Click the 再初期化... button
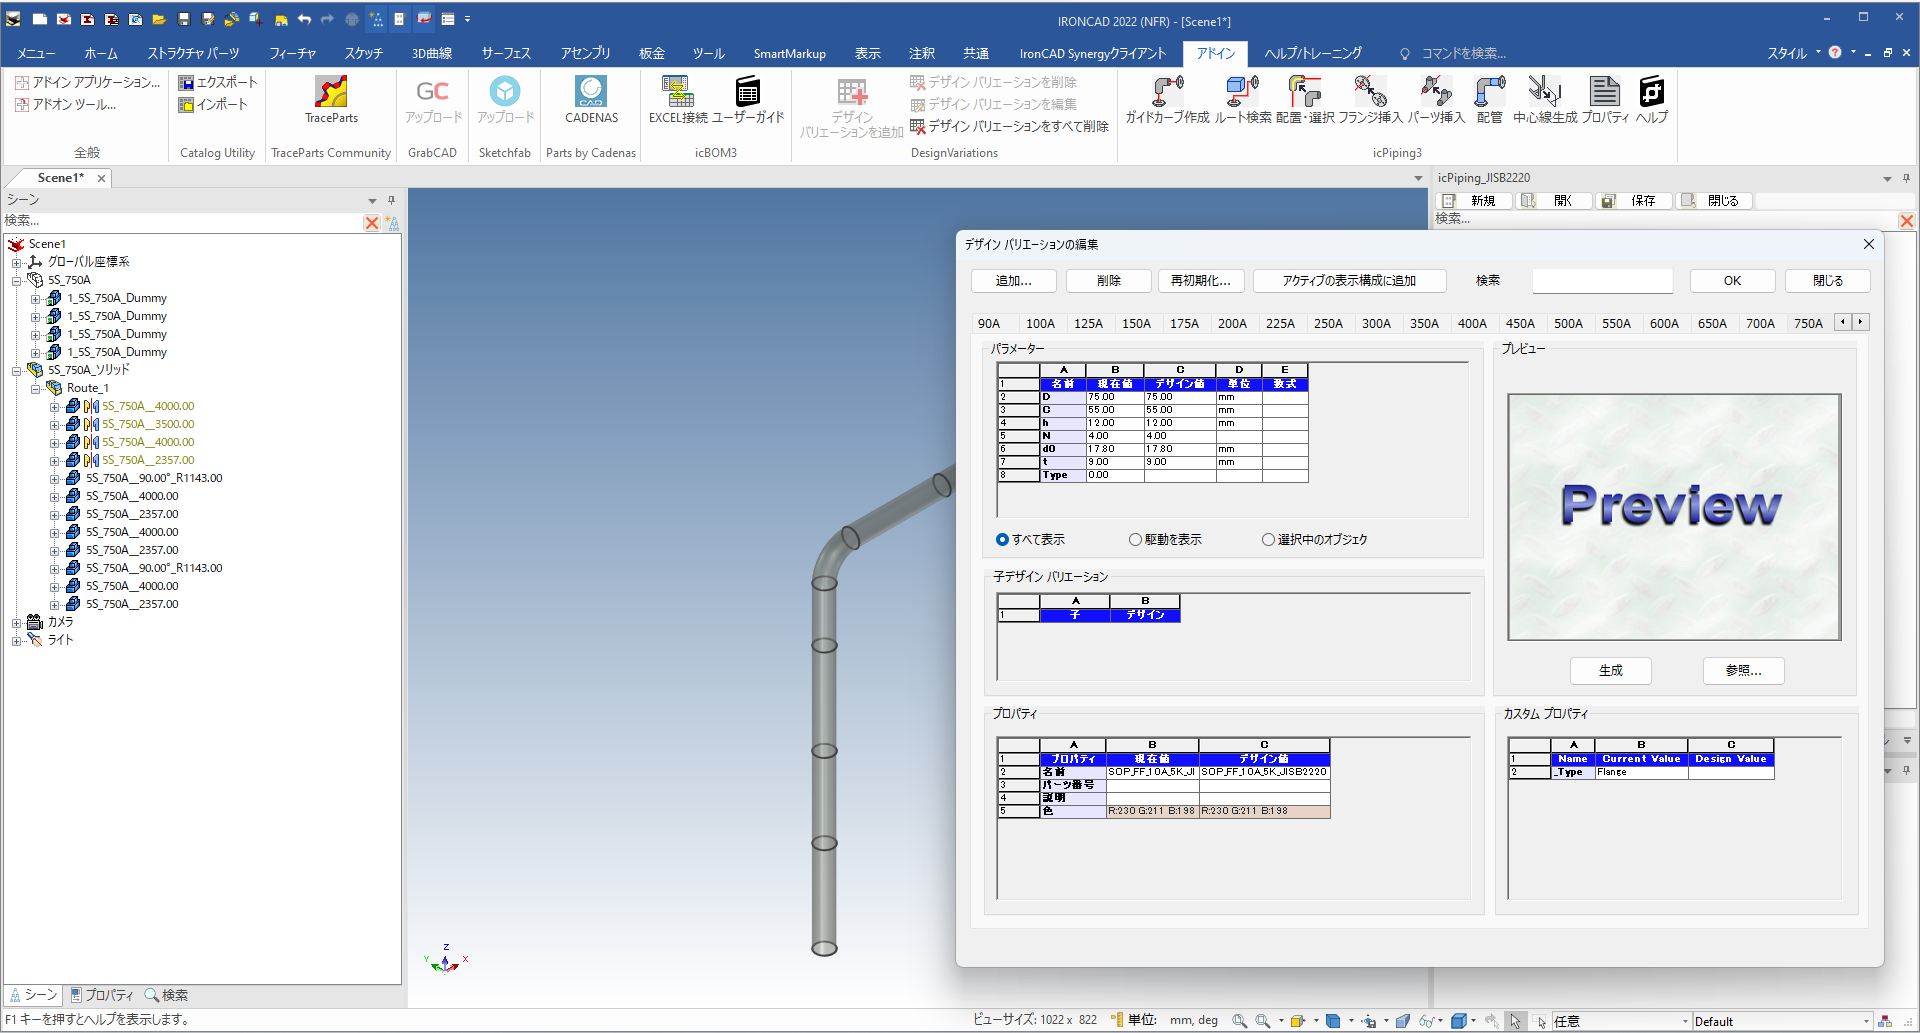 1200,281
